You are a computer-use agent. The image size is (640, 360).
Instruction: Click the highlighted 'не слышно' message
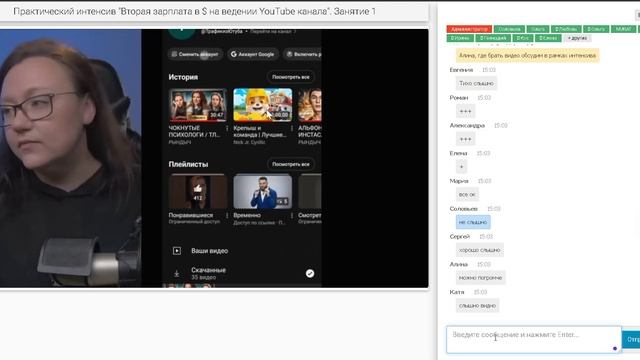tap(473, 222)
